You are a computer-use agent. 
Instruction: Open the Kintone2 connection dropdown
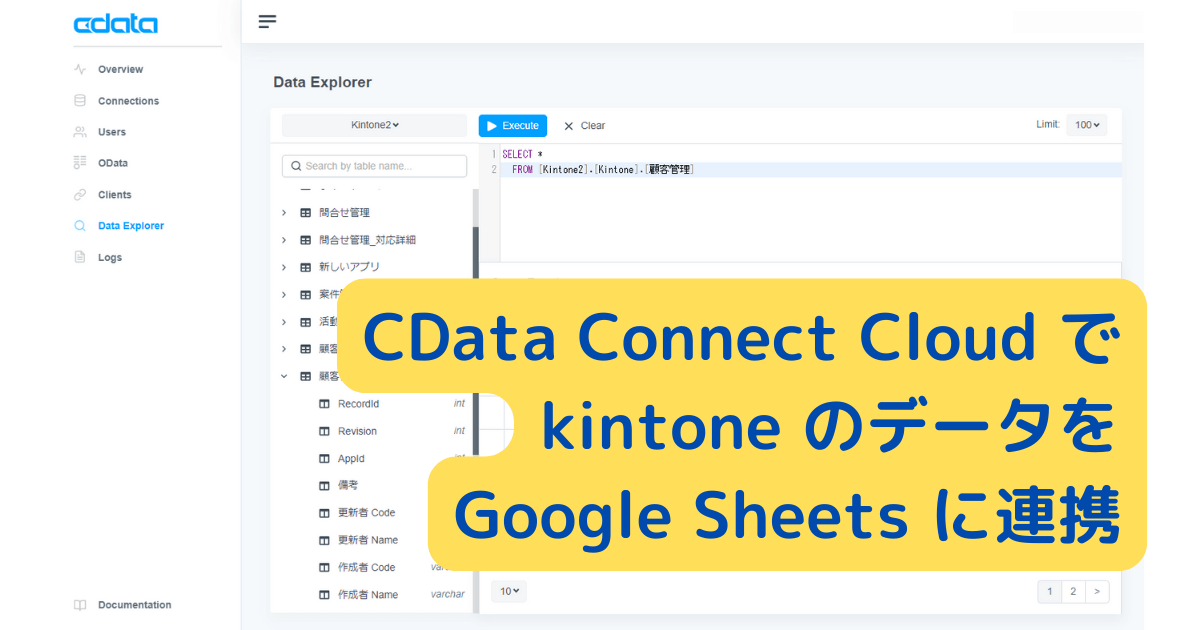tap(374, 125)
